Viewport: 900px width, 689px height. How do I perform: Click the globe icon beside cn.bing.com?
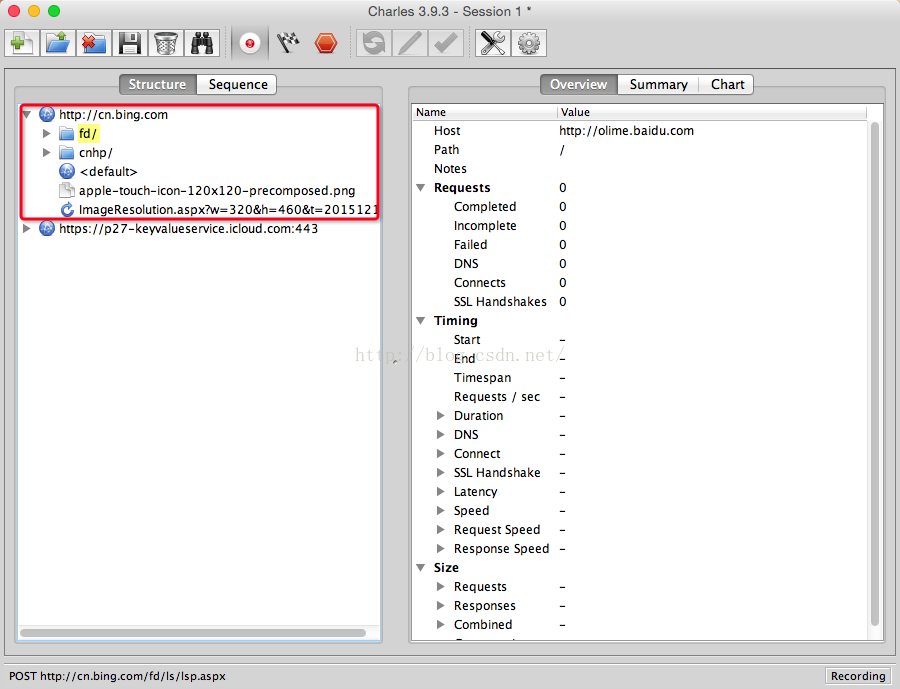(46, 114)
